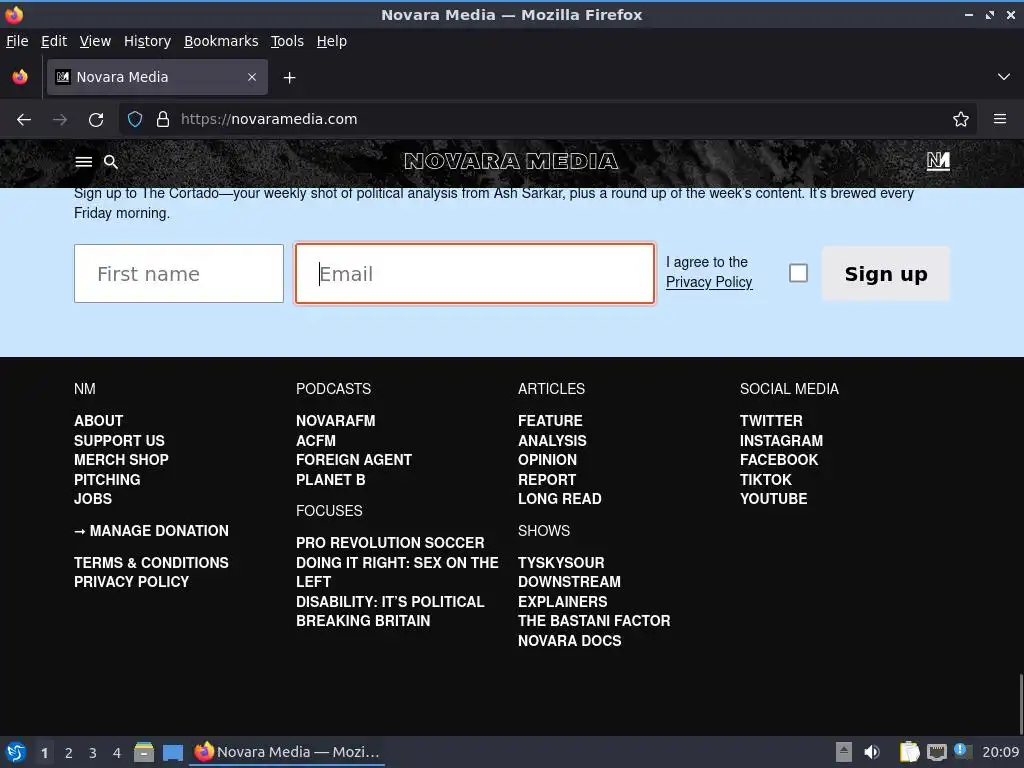Open the taskbar clock showing 20:09
1024x768 pixels.
point(1000,752)
